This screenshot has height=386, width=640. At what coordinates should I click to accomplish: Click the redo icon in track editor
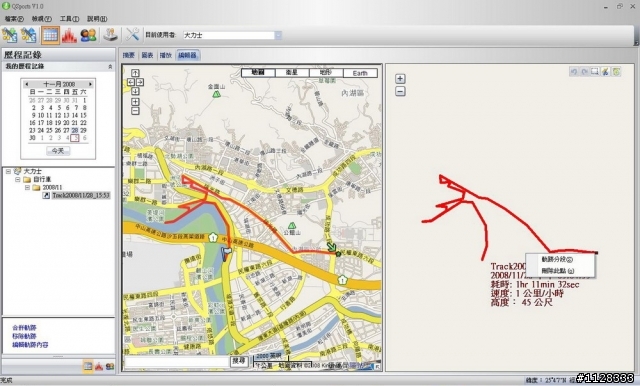[584, 72]
